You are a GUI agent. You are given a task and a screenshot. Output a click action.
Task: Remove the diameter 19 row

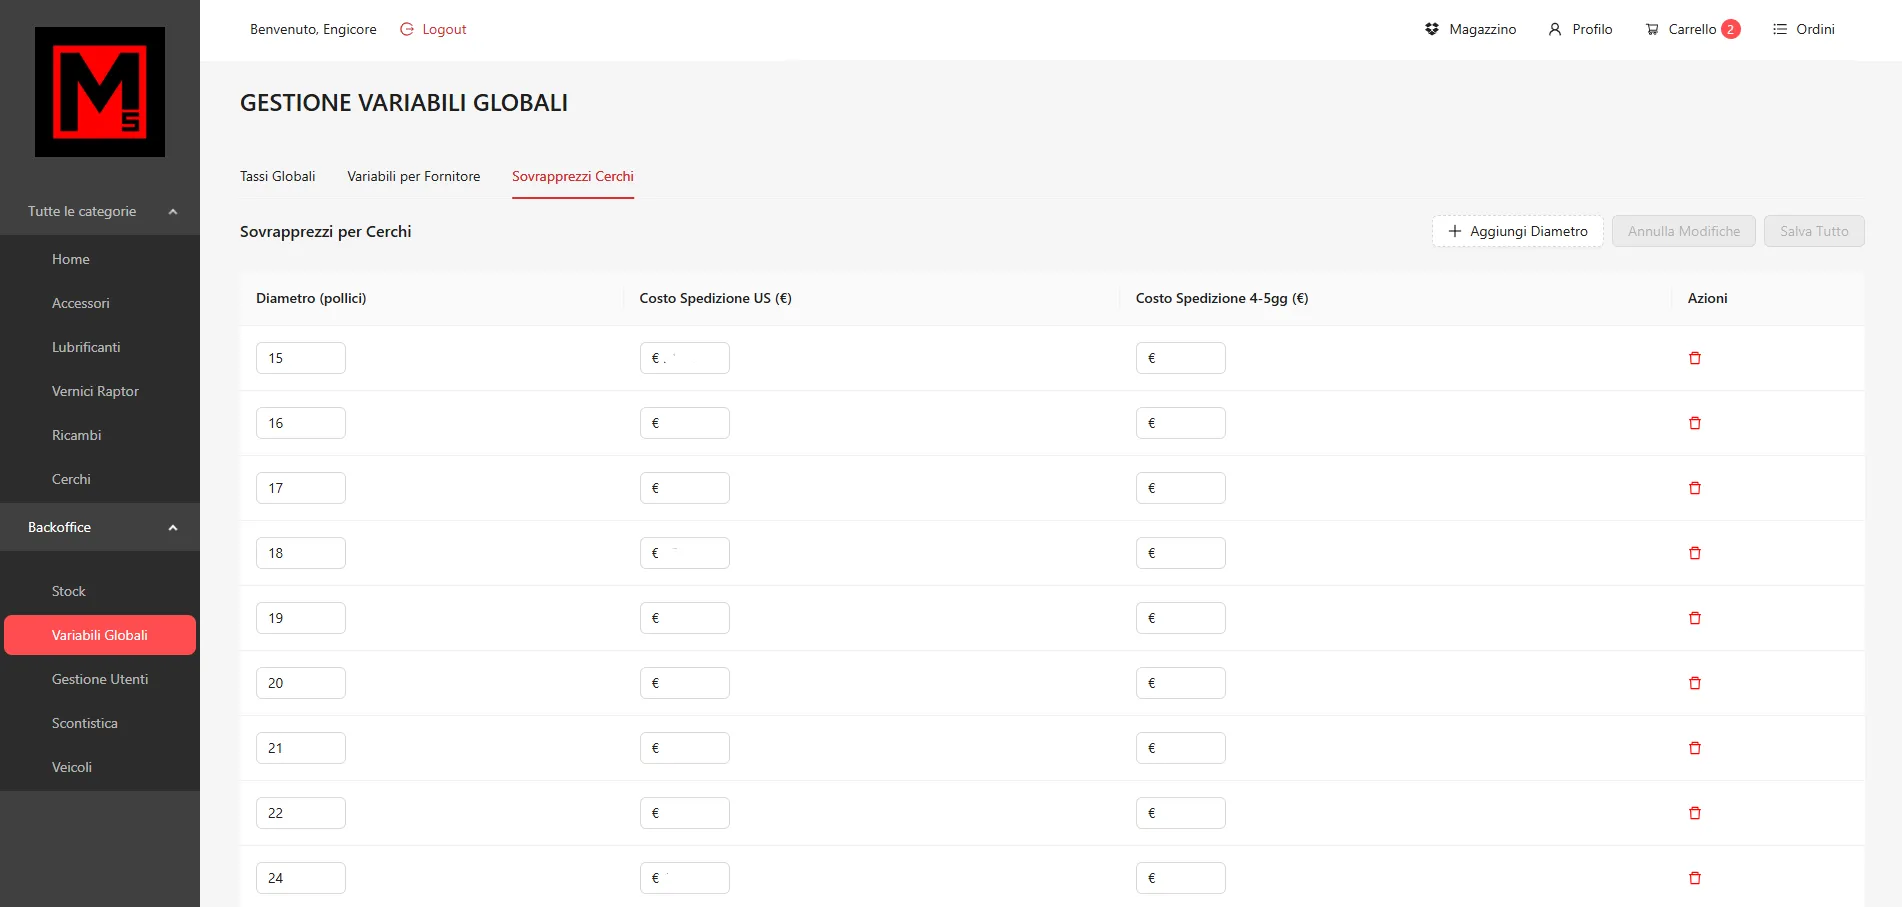click(1694, 618)
